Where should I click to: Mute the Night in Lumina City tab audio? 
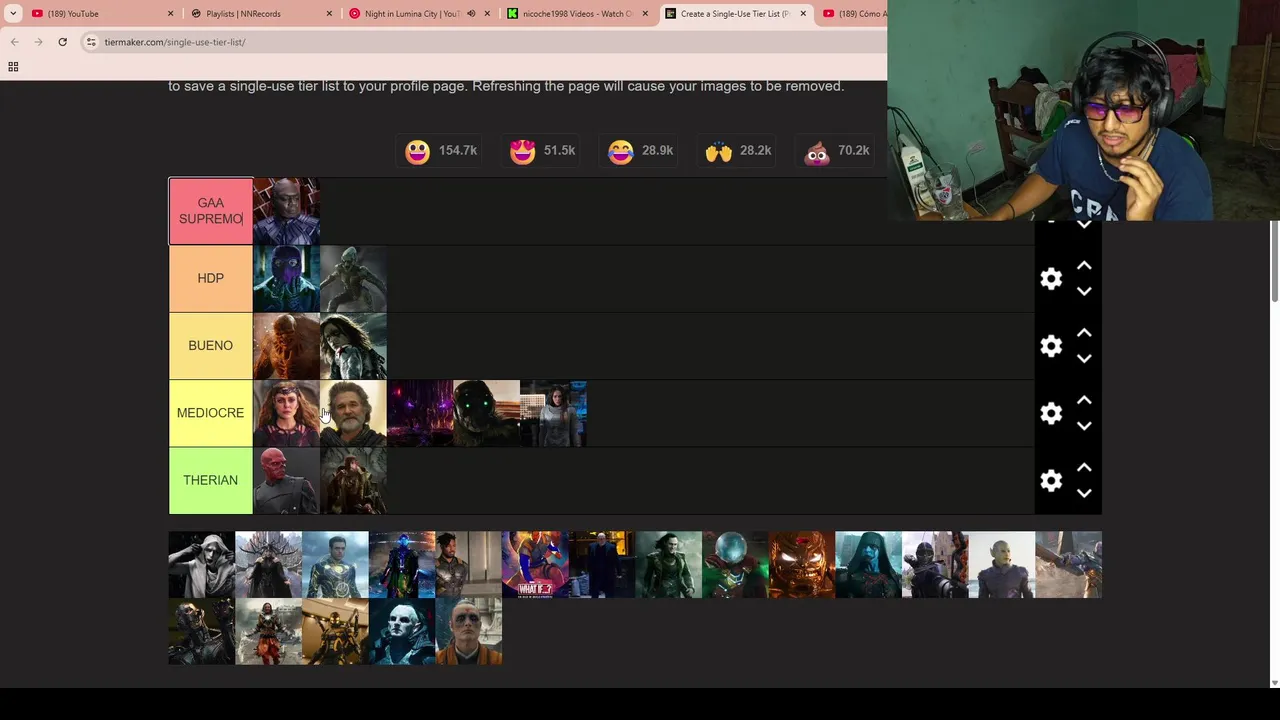471,14
